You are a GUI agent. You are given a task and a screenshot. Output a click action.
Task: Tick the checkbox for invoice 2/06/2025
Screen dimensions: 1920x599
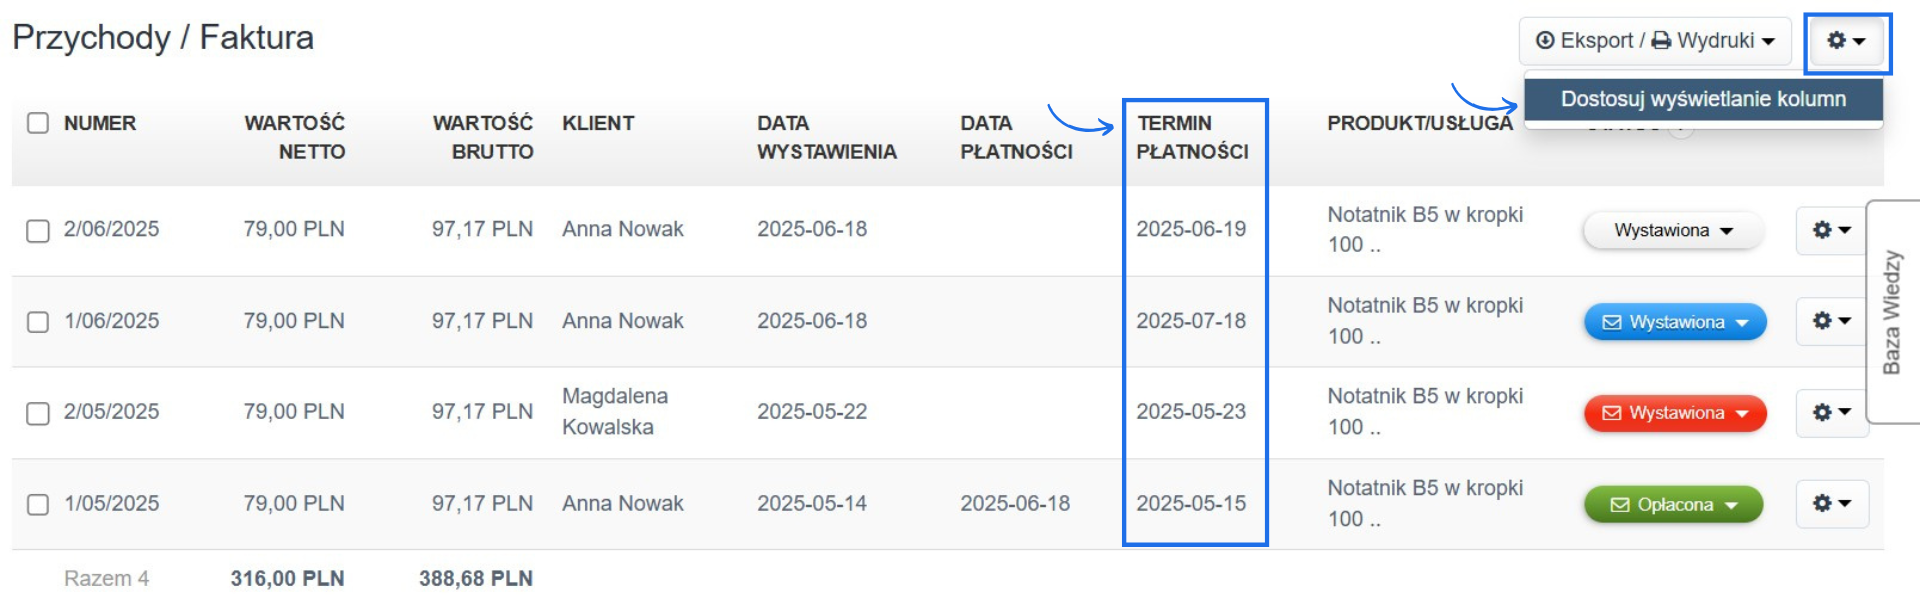[38, 229]
